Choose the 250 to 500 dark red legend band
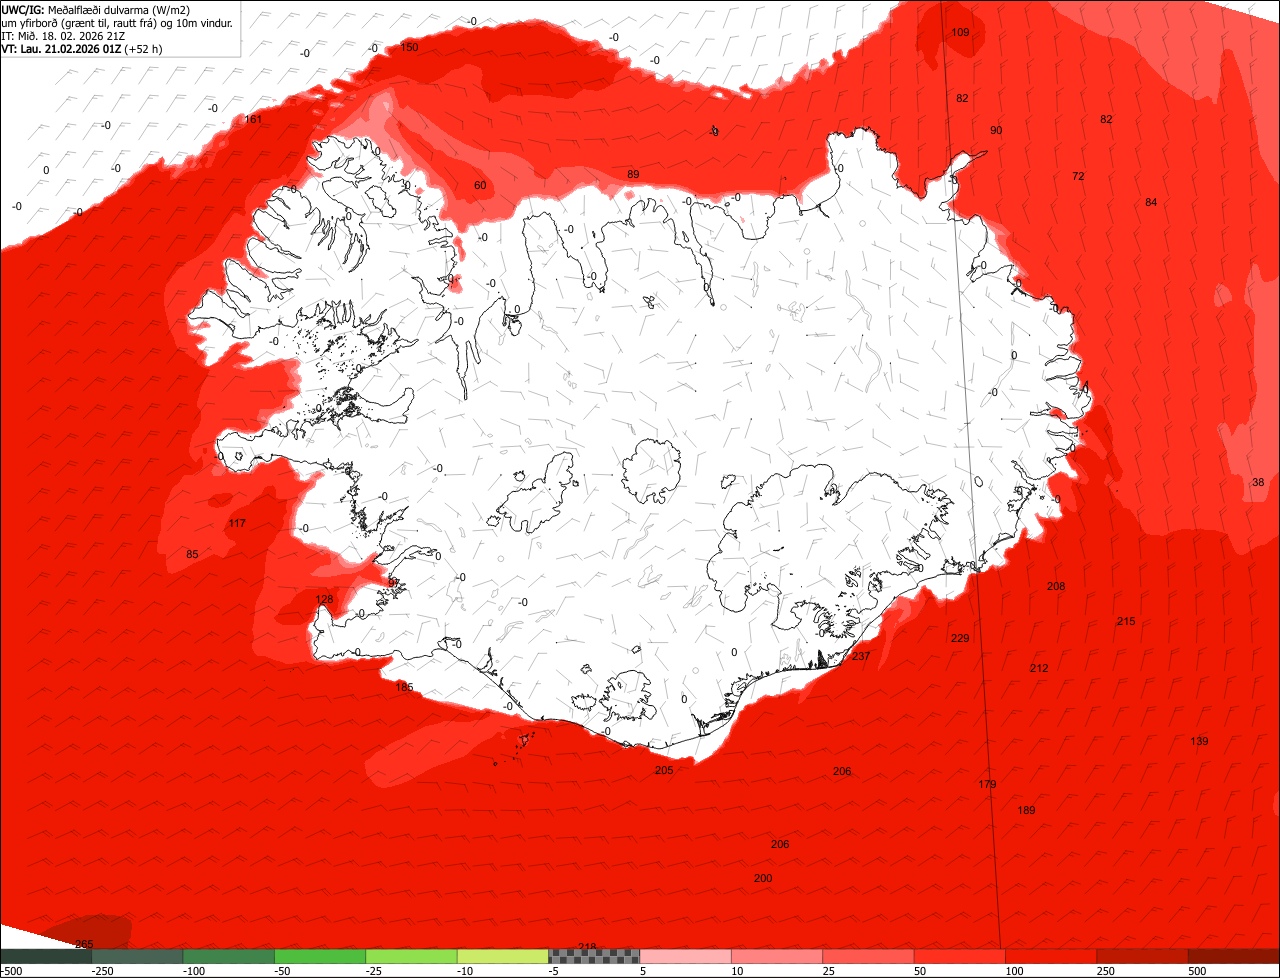This screenshot has height=978, width=1280. (x=1143, y=956)
